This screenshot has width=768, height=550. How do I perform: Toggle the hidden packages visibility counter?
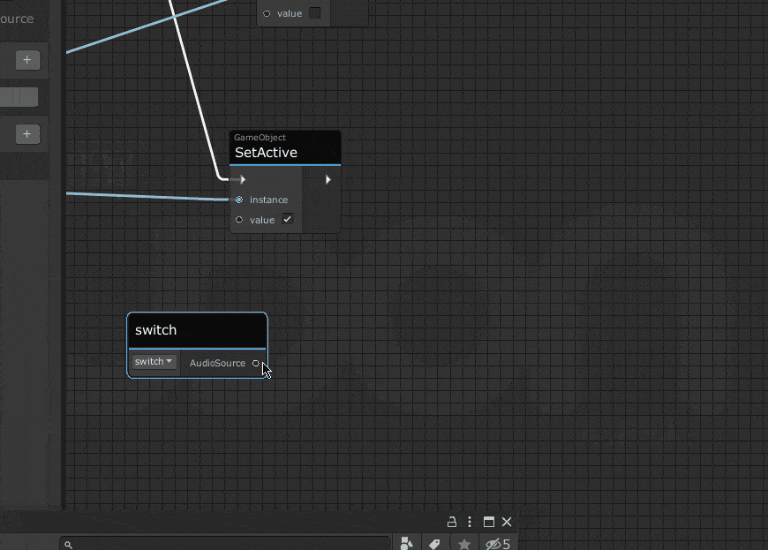pos(497,544)
